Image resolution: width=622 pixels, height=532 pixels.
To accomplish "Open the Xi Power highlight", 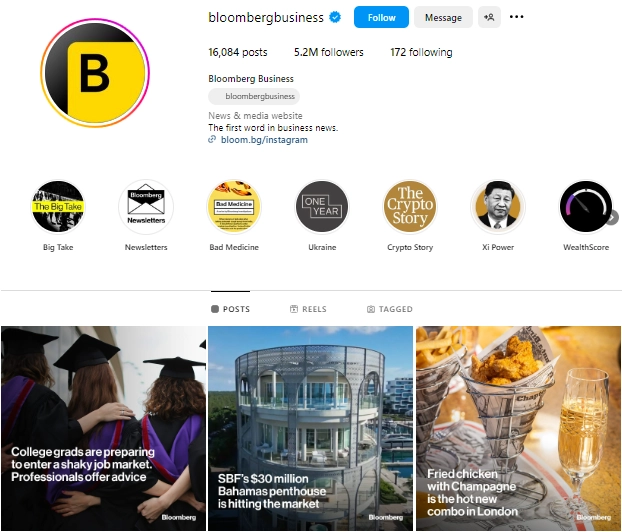I will (498, 207).
